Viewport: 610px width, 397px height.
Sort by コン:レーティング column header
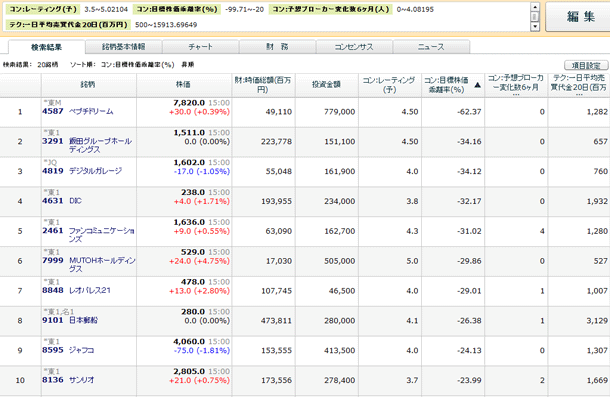point(389,85)
